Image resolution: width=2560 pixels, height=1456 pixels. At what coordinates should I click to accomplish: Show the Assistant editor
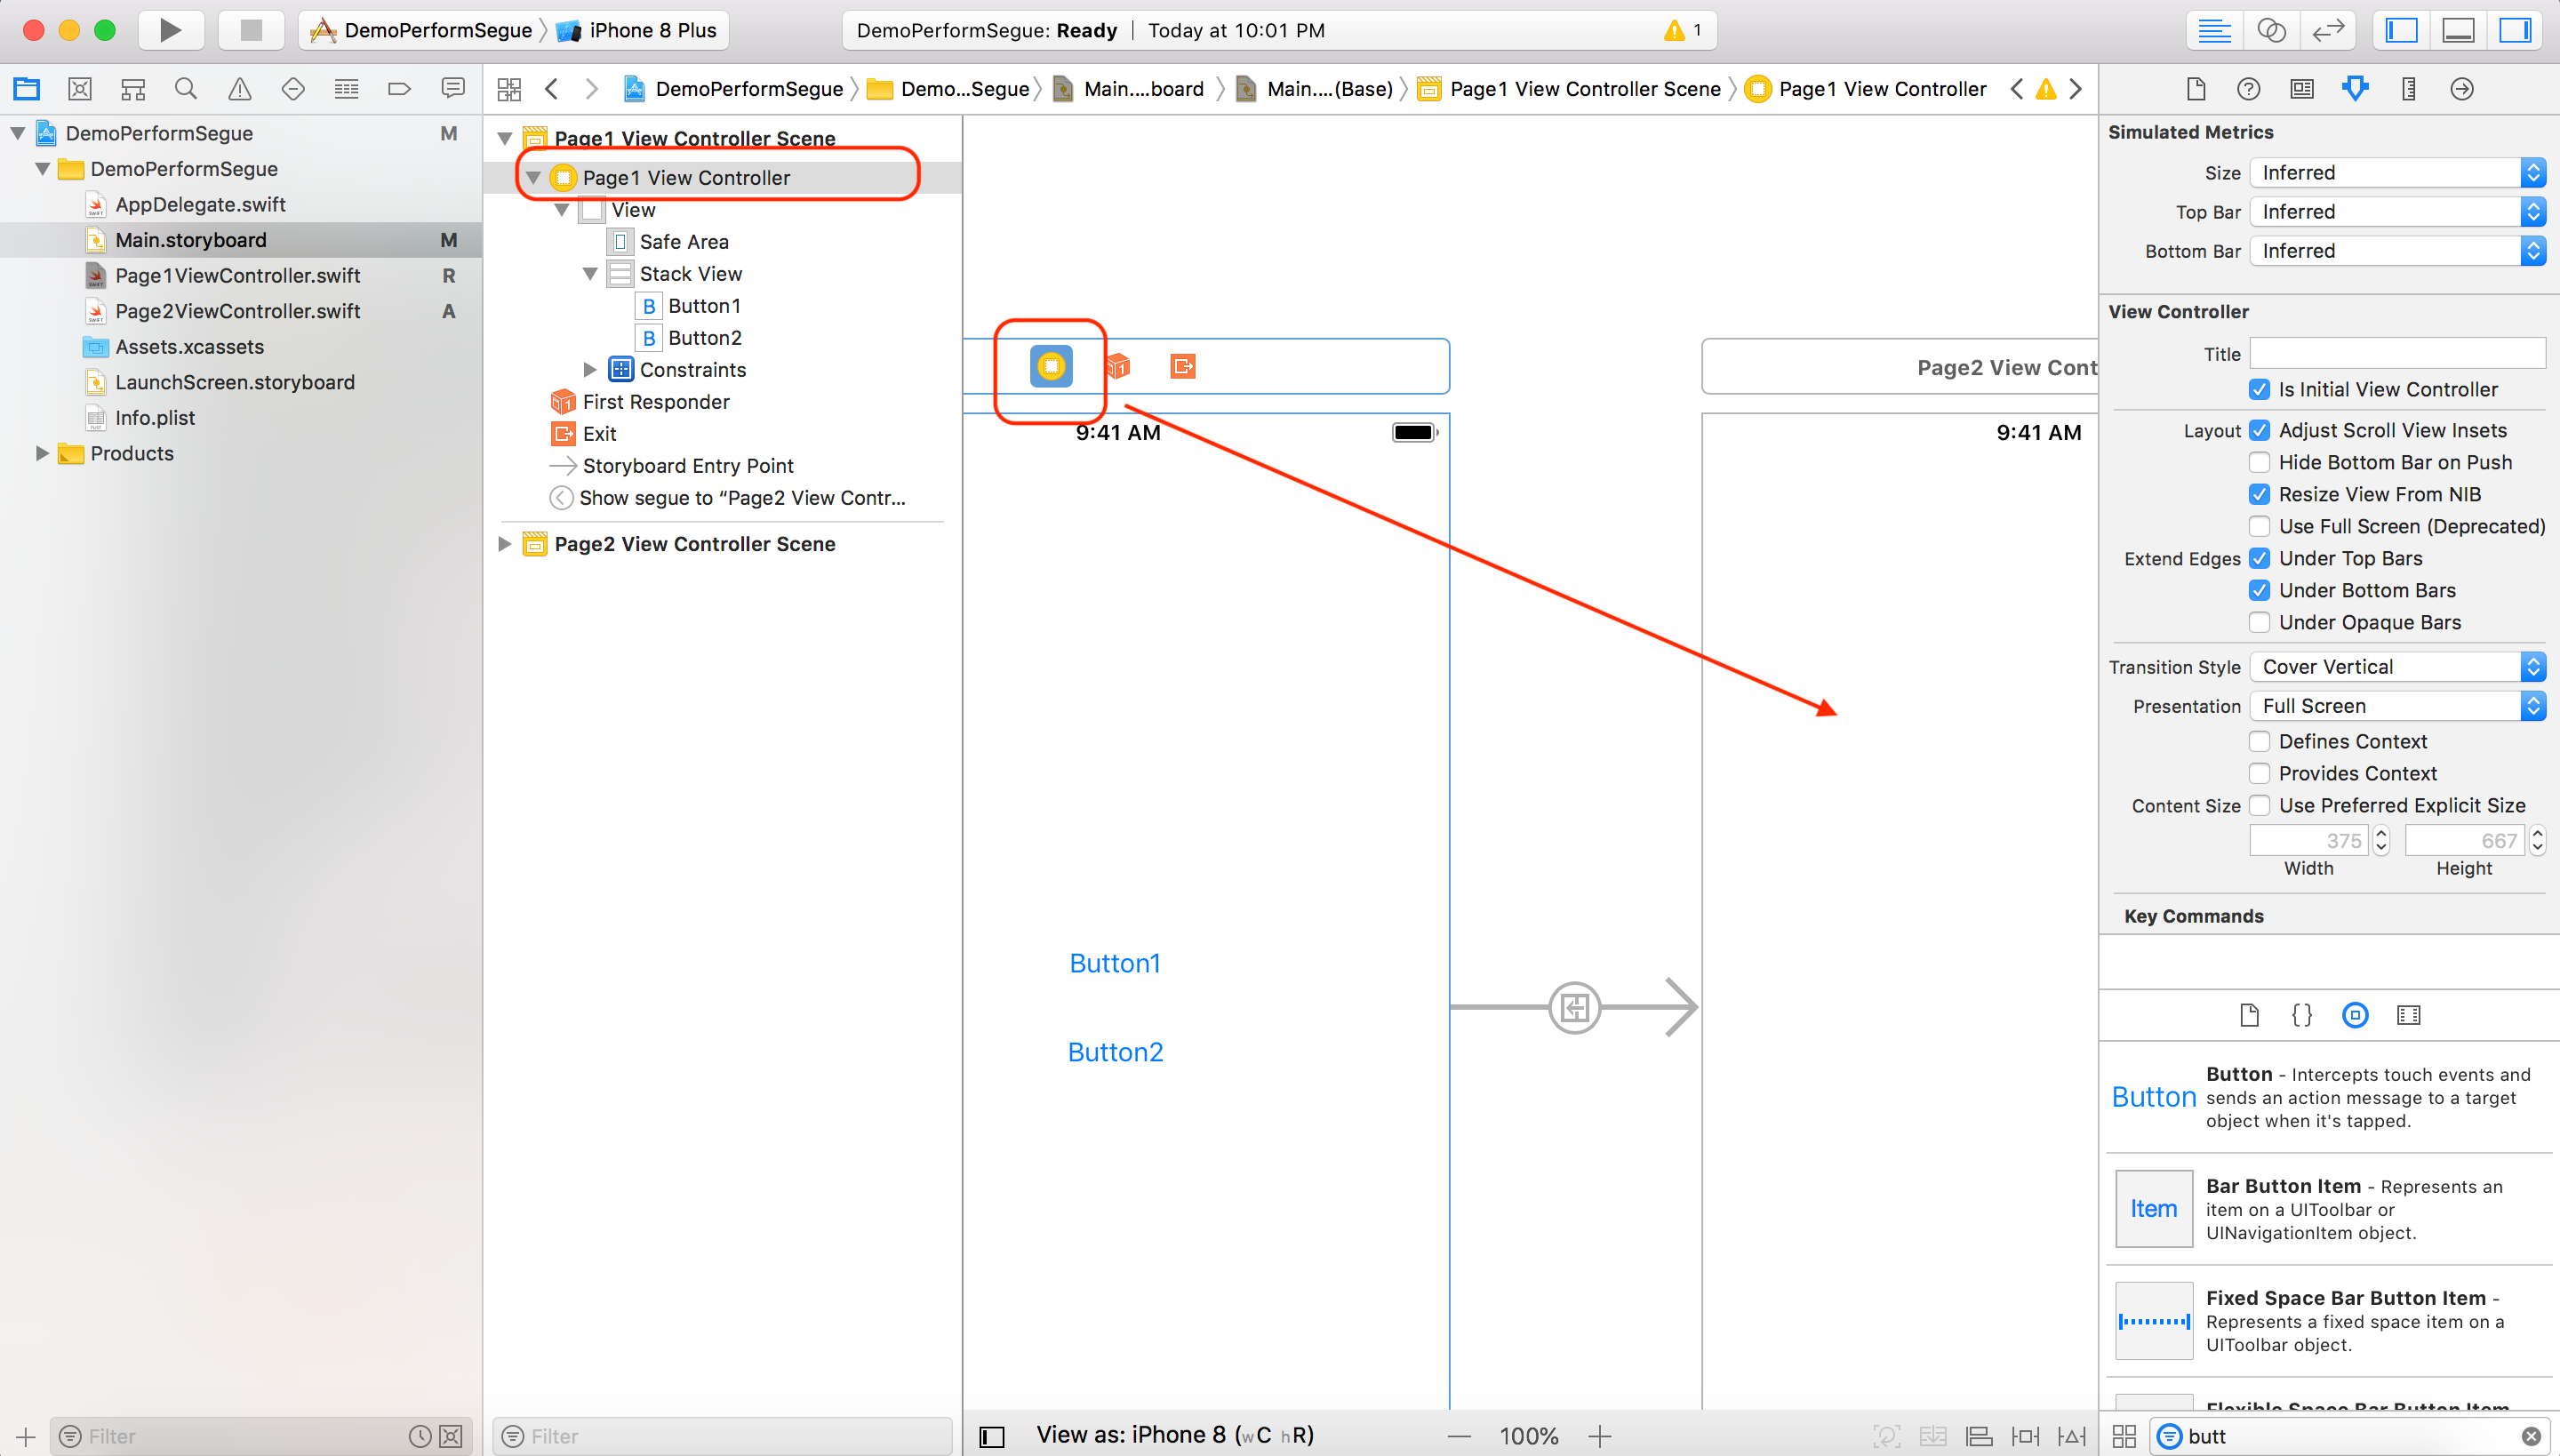tap(2271, 30)
